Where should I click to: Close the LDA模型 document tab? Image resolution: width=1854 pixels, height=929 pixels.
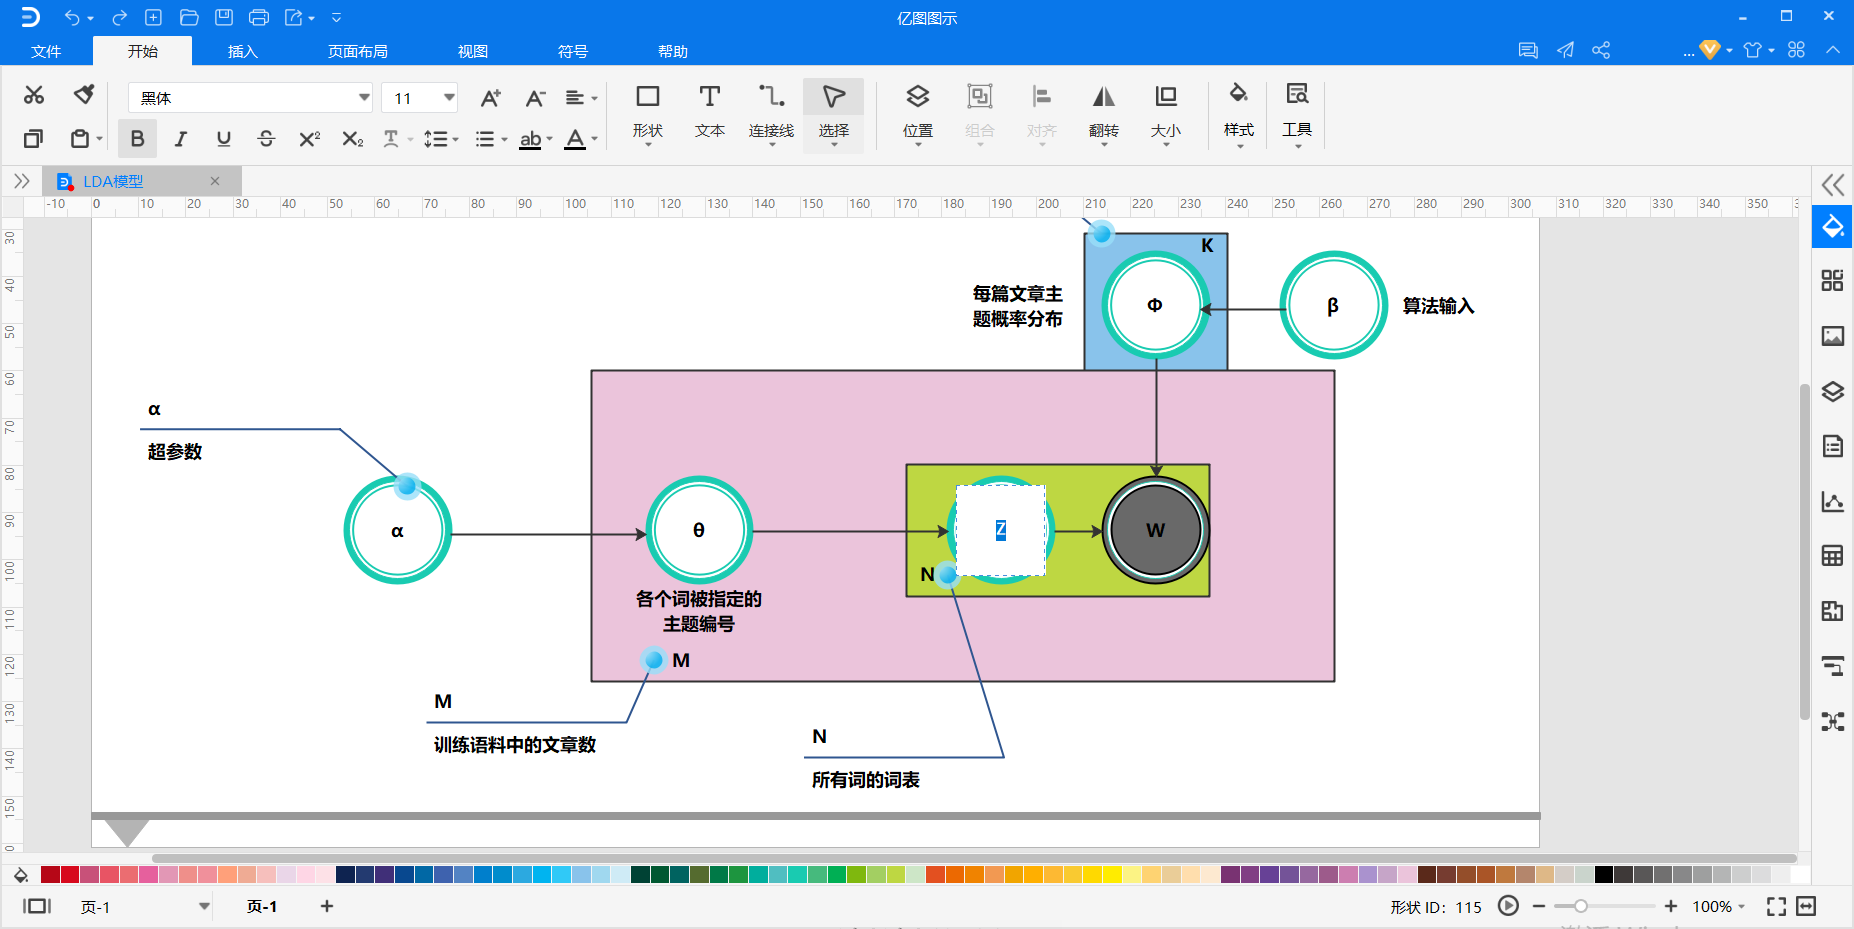[215, 181]
